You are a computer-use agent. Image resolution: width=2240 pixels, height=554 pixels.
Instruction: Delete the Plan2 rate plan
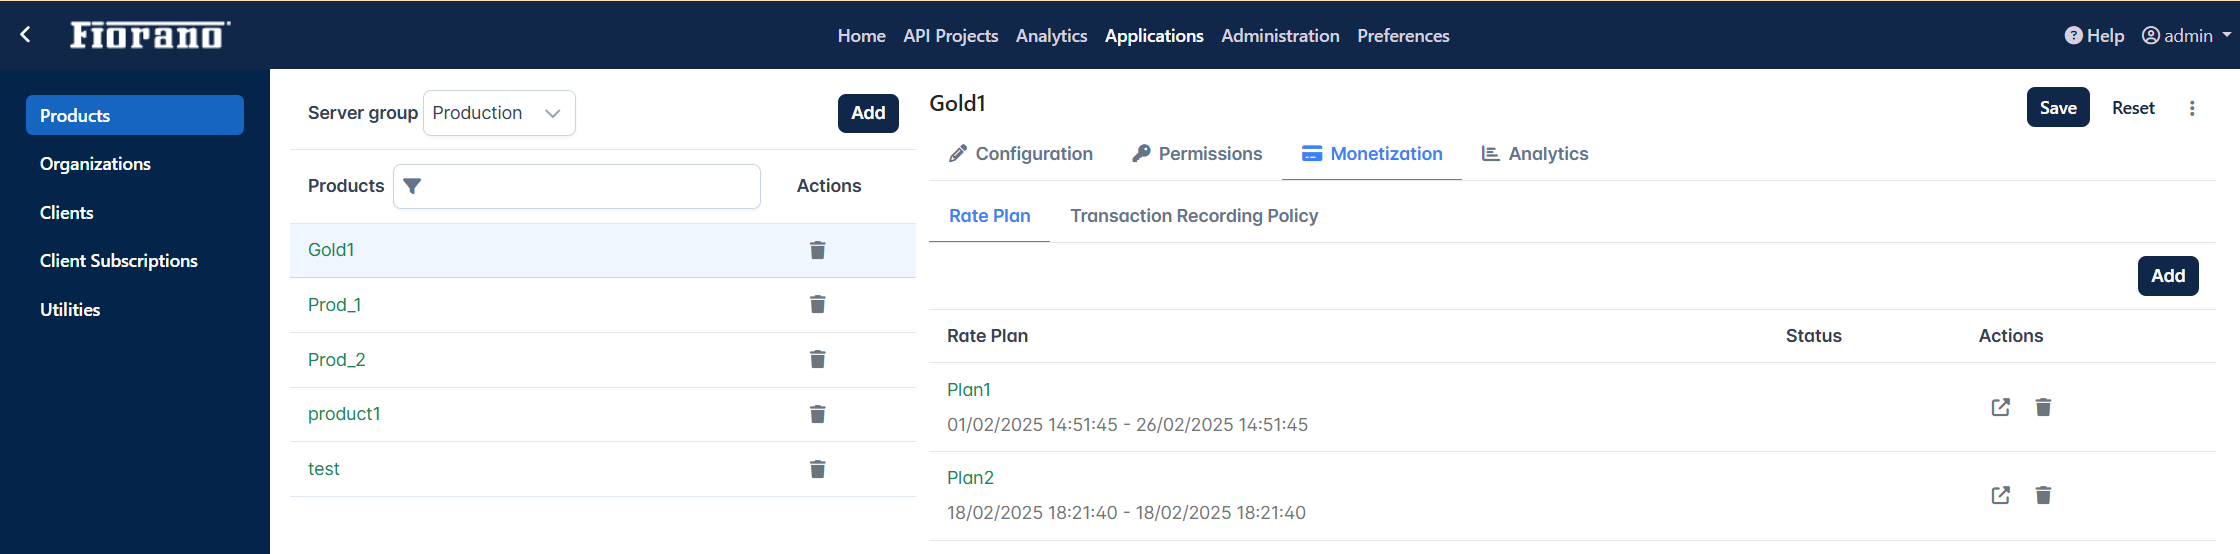click(x=2043, y=495)
